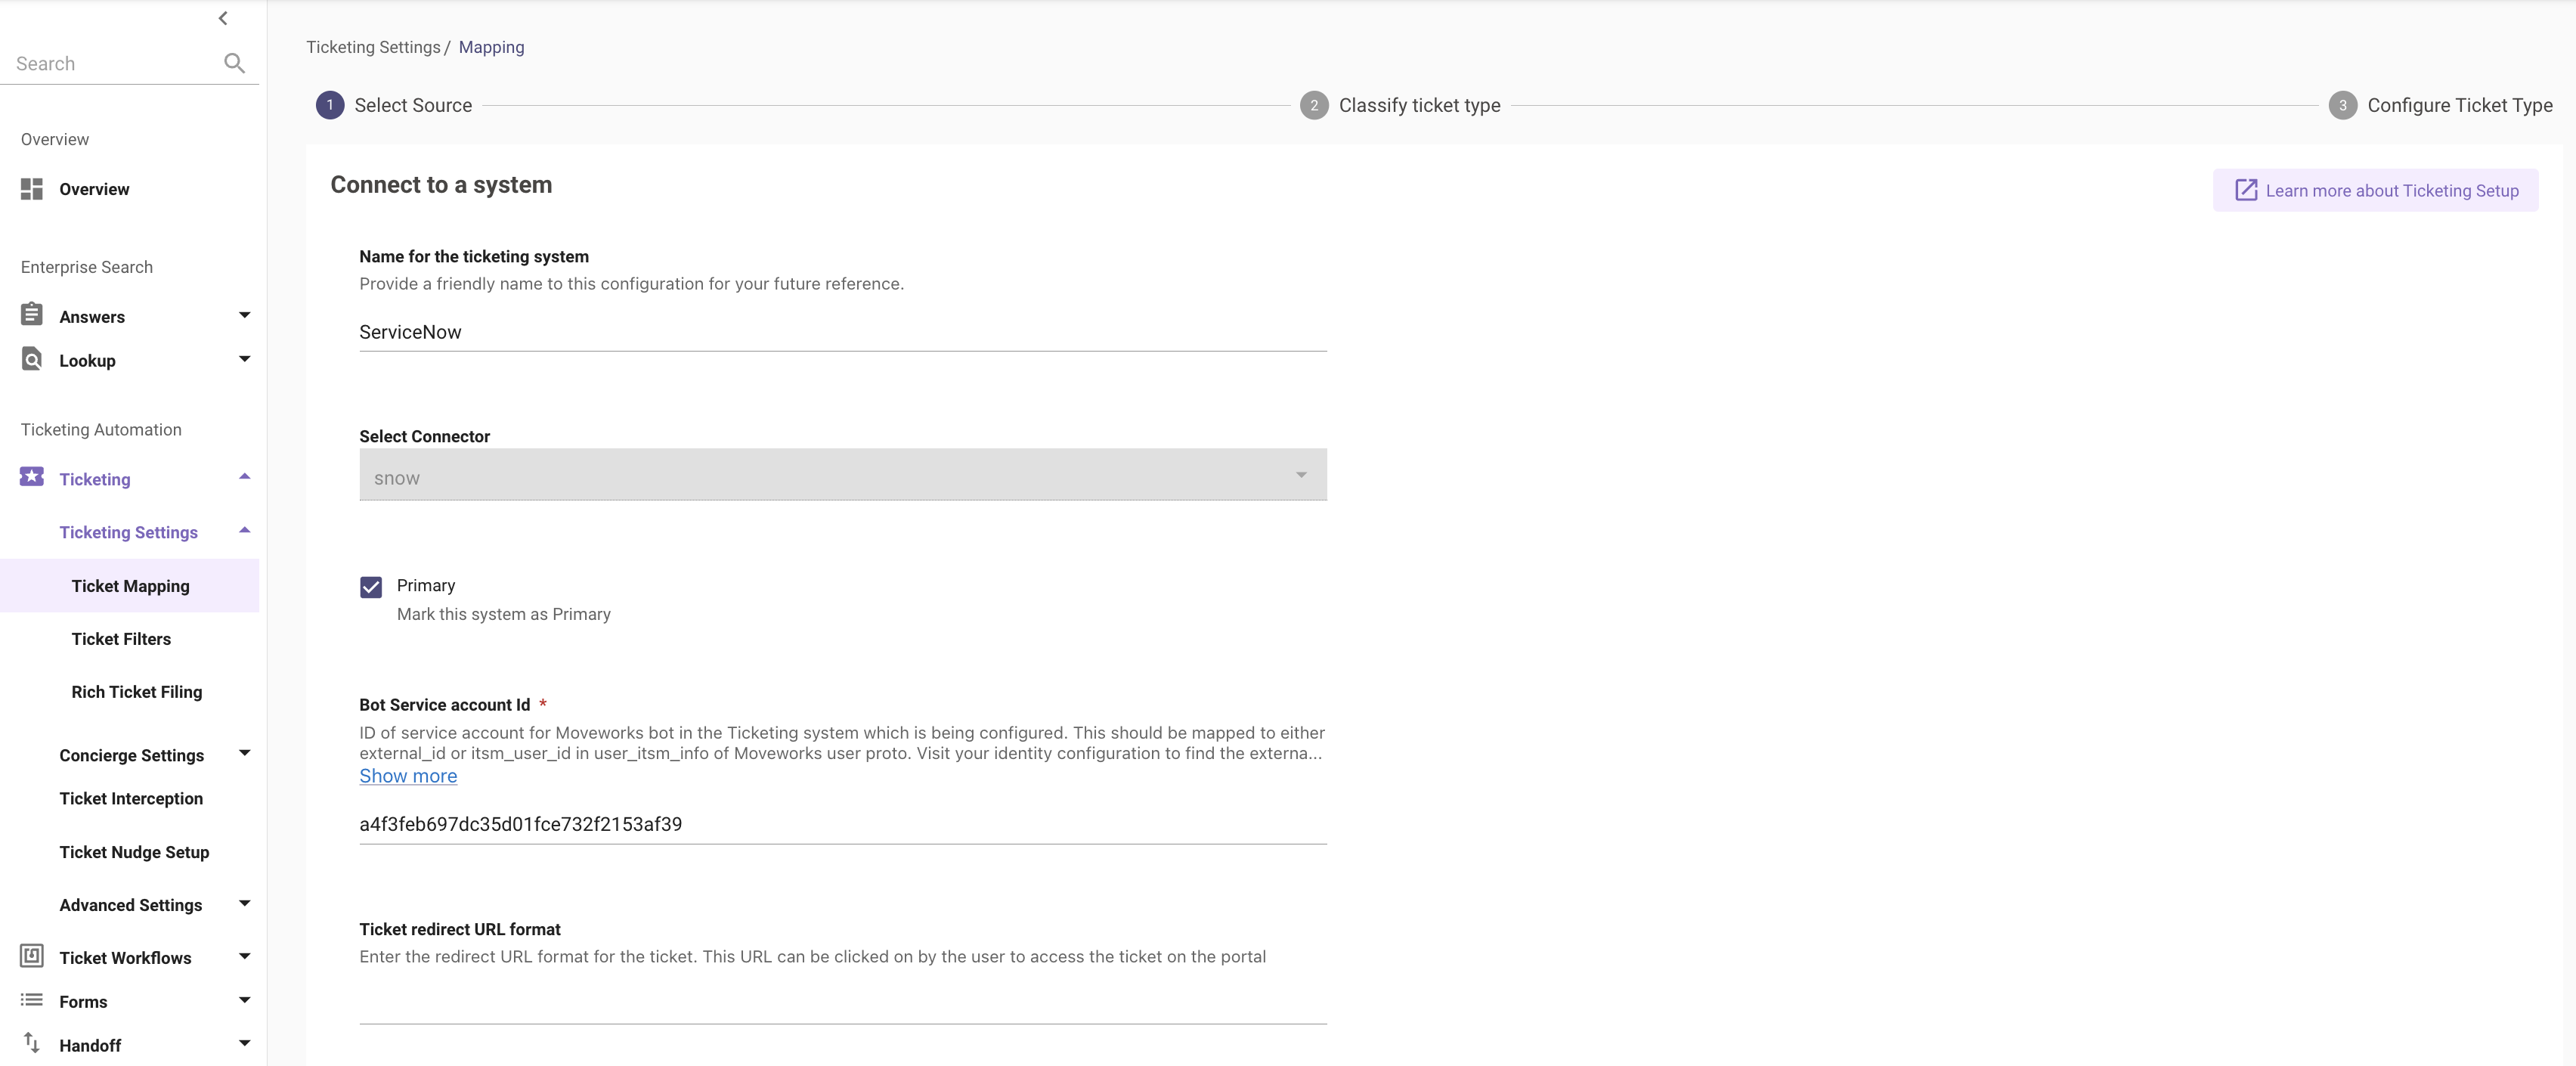Open Learn more about Ticketing Setup

2375,190
